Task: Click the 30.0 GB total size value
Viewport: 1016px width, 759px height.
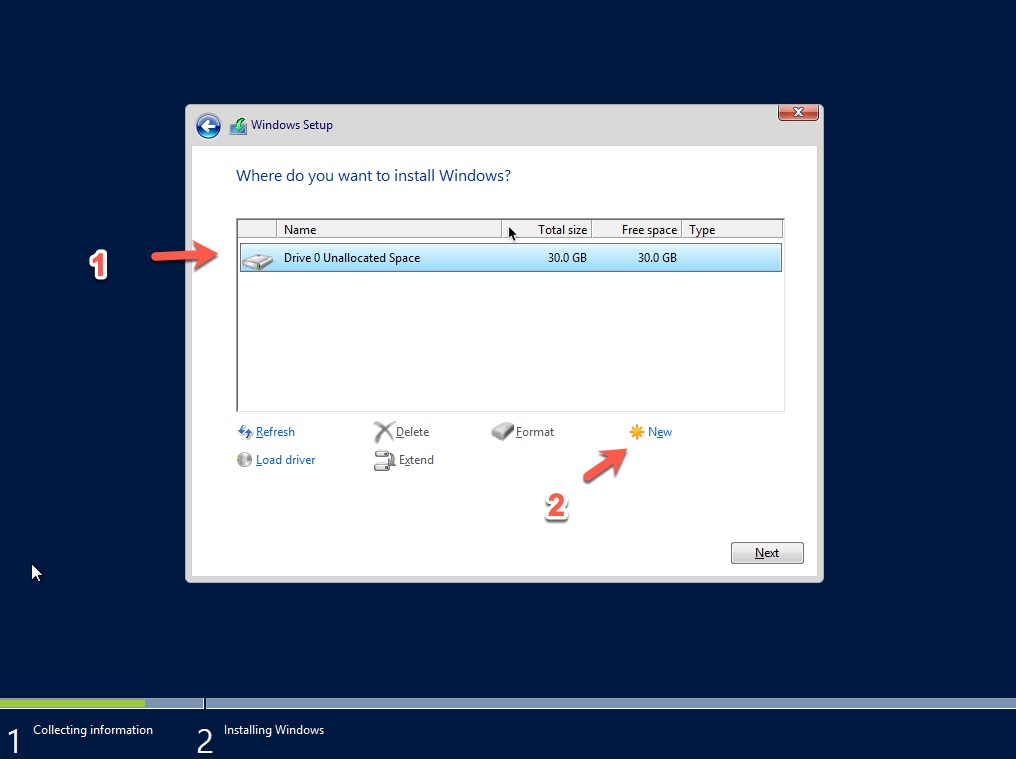Action: (x=567, y=257)
